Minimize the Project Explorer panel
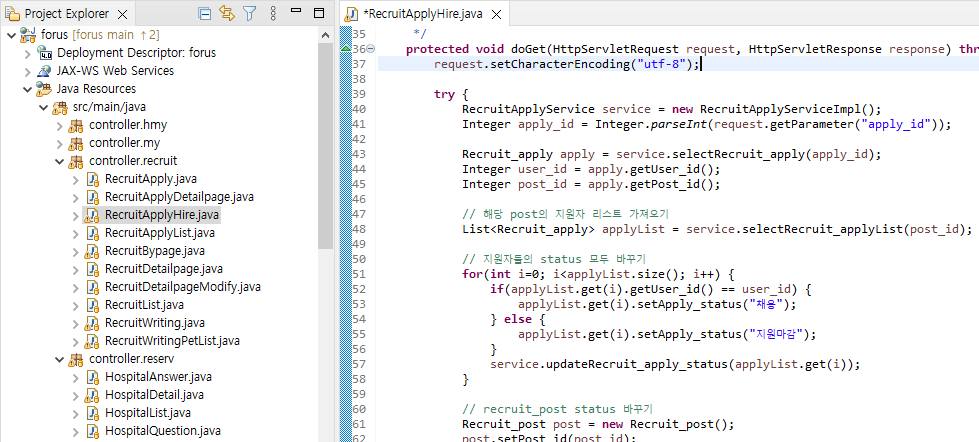 pos(296,11)
